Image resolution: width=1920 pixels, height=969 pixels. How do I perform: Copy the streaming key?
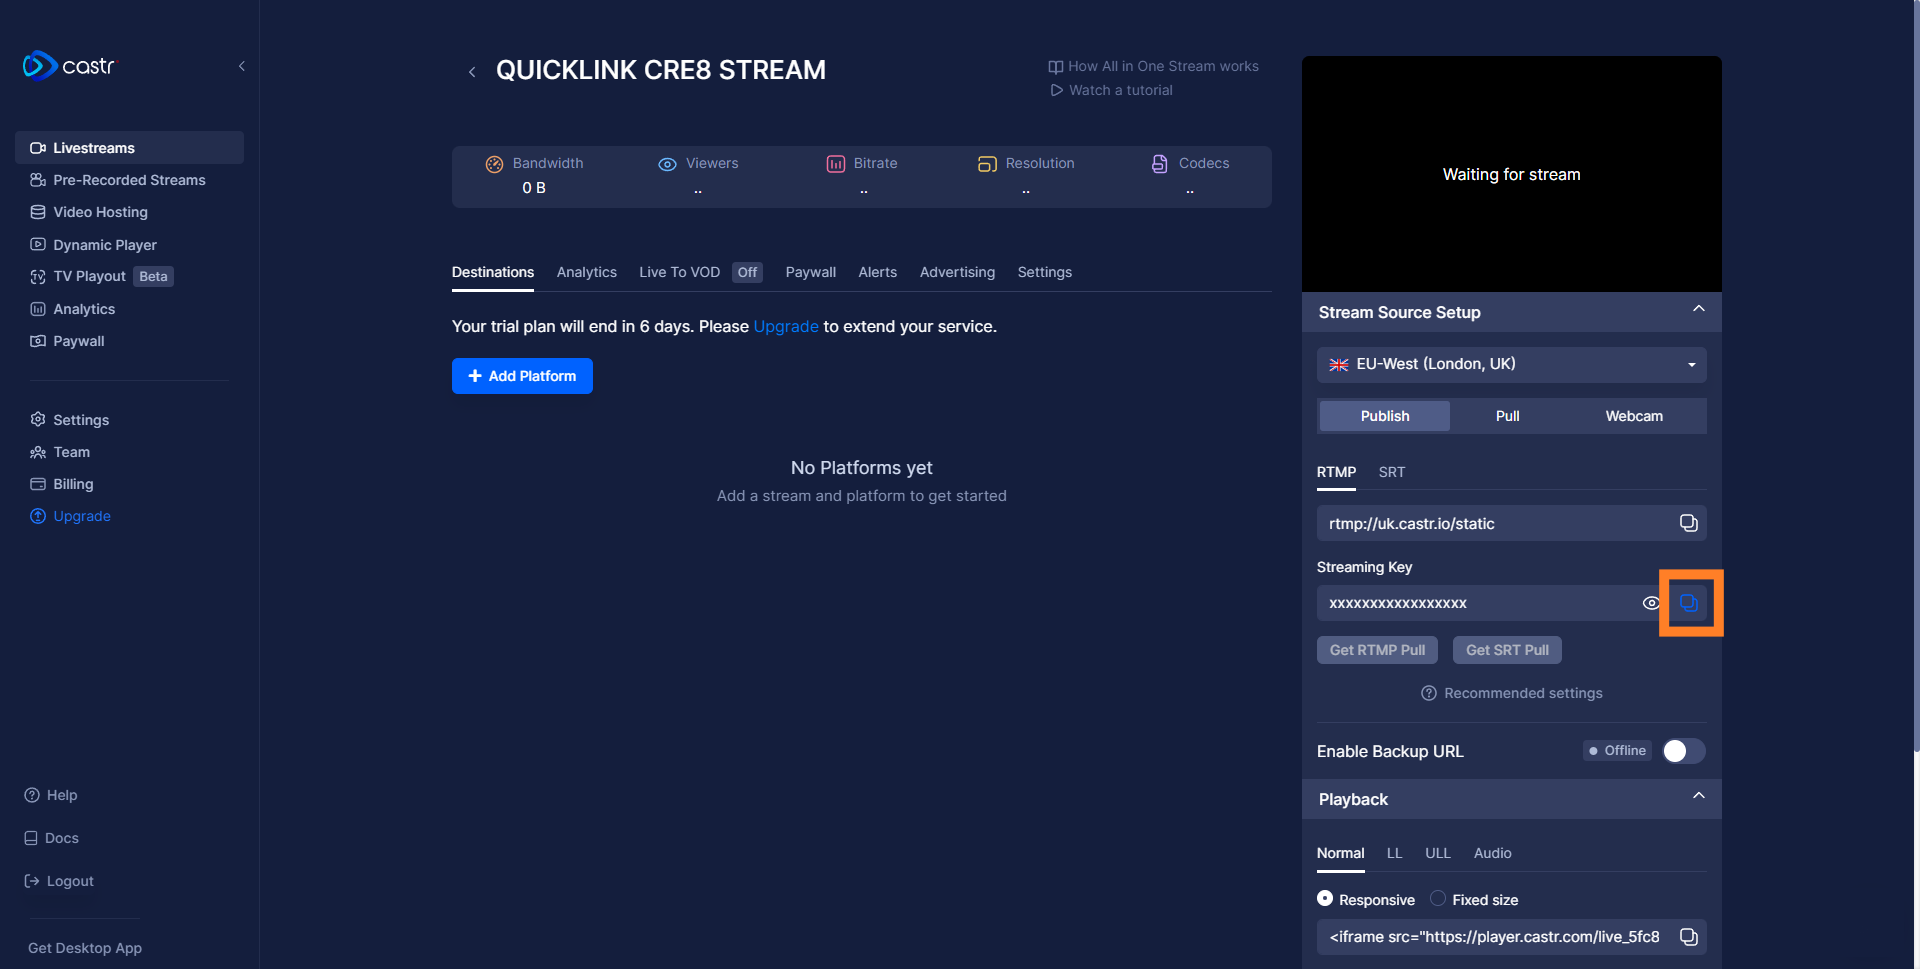(x=1689, y=603)
